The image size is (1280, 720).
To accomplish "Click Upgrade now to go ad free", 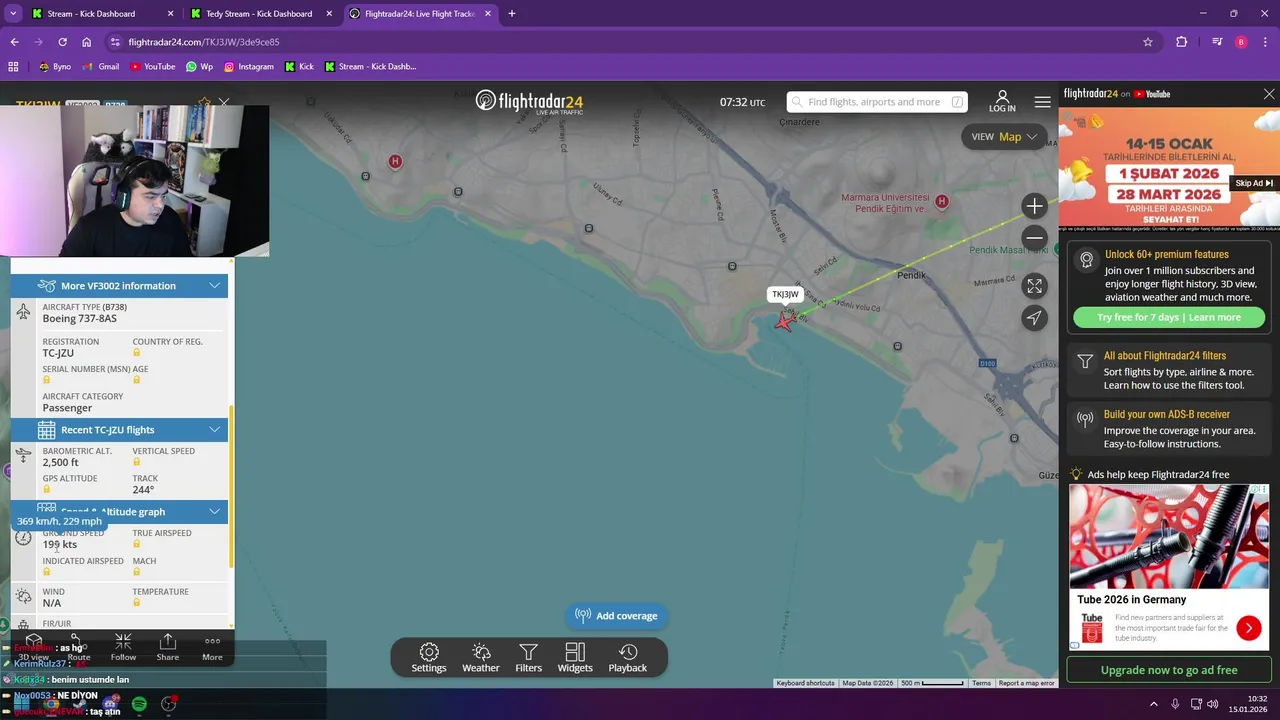I will (1169, 670).
